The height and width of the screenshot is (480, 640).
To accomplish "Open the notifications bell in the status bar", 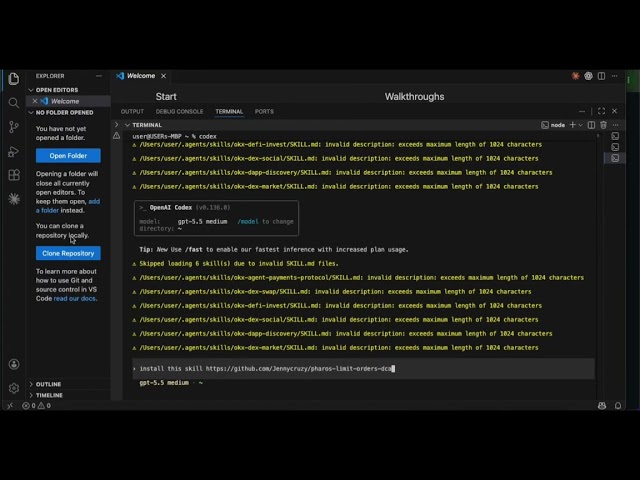I will pos(618,406).
